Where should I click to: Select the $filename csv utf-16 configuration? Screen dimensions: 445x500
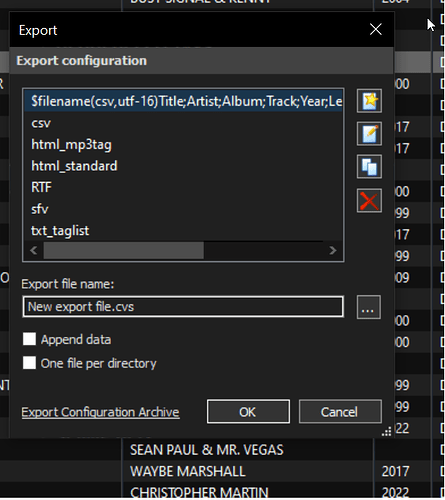183,101
